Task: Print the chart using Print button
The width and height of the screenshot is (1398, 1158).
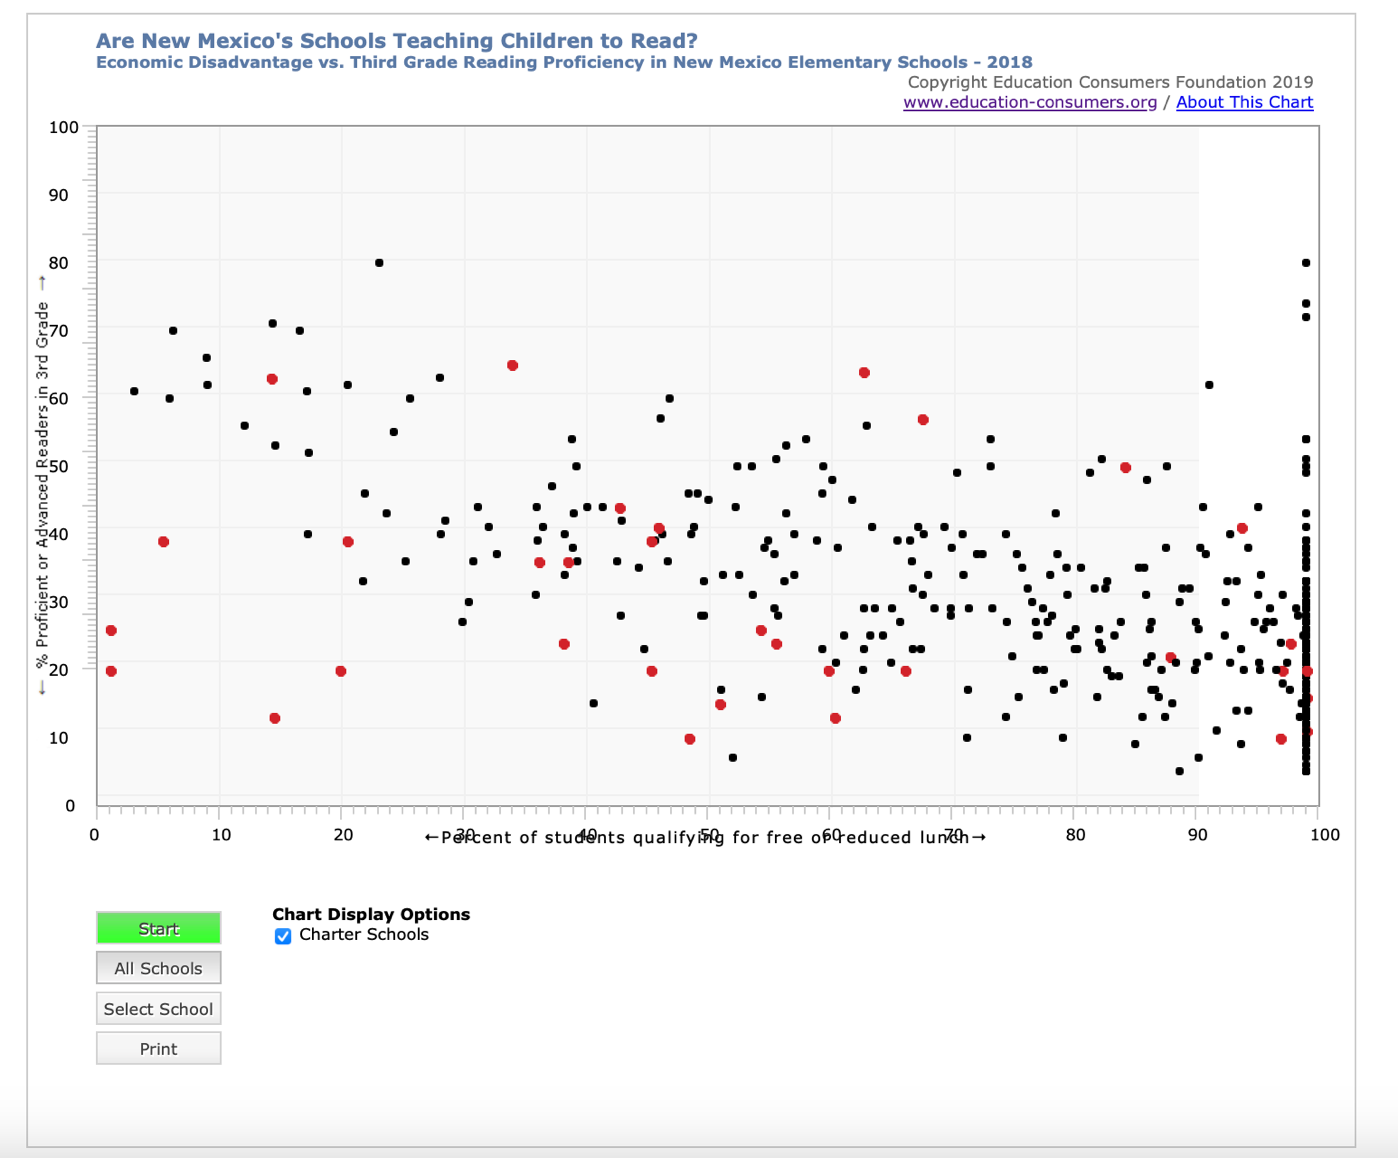Action: pos(158,1049)
